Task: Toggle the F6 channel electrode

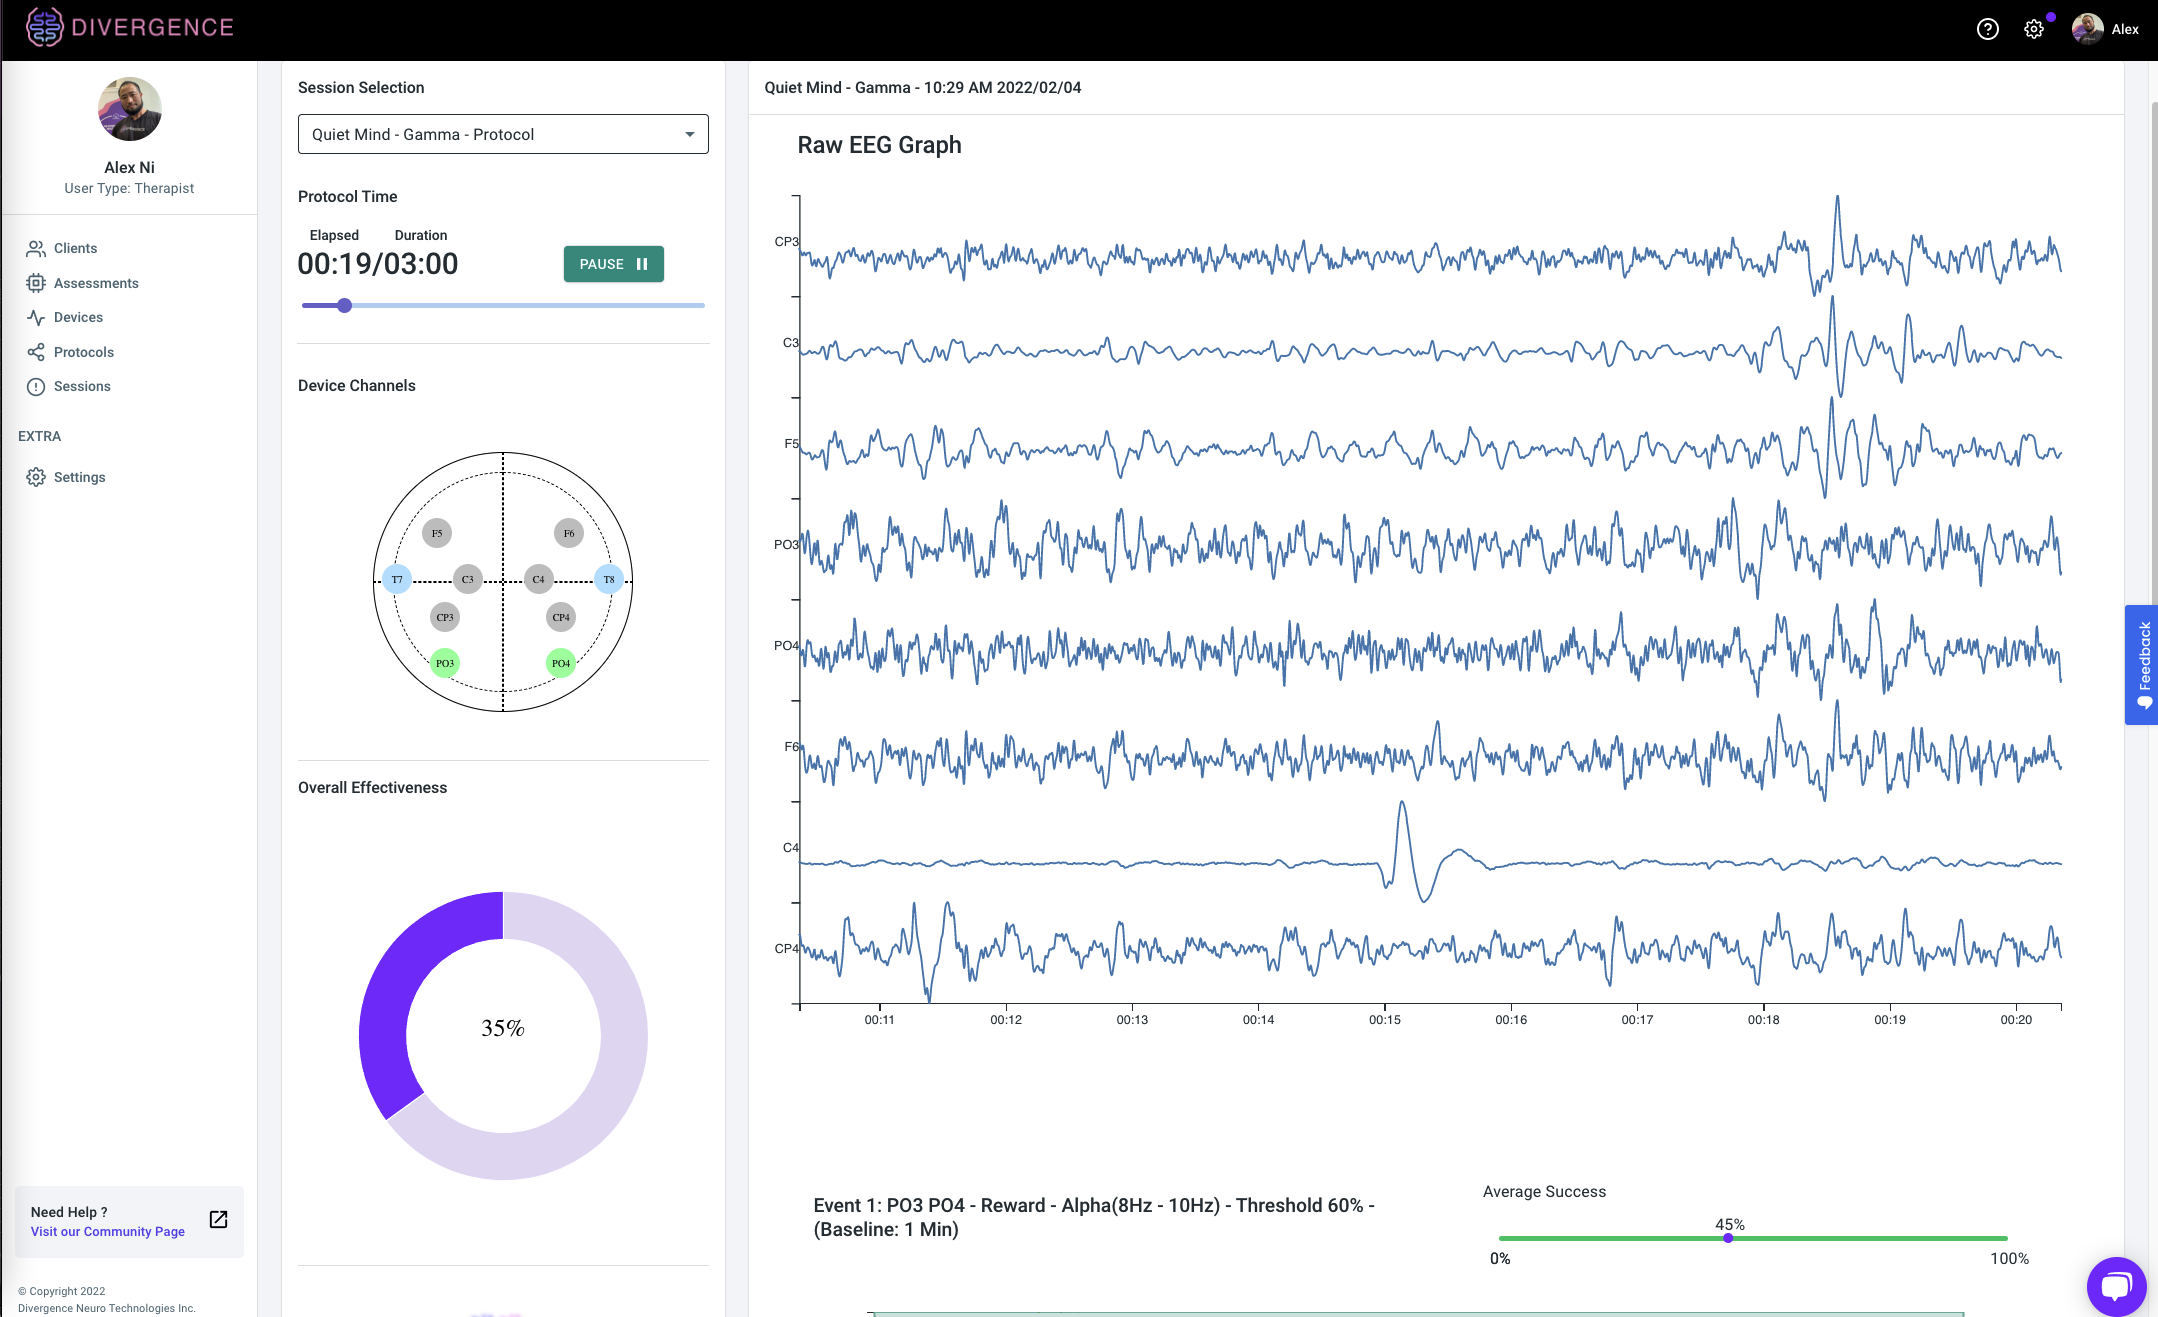Action: pyautogui.click(x=569, y=533)
